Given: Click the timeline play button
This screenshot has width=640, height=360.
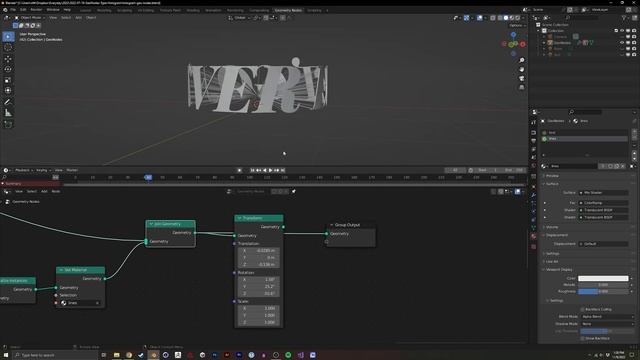Looking at the screenshot, I should 270,170.
